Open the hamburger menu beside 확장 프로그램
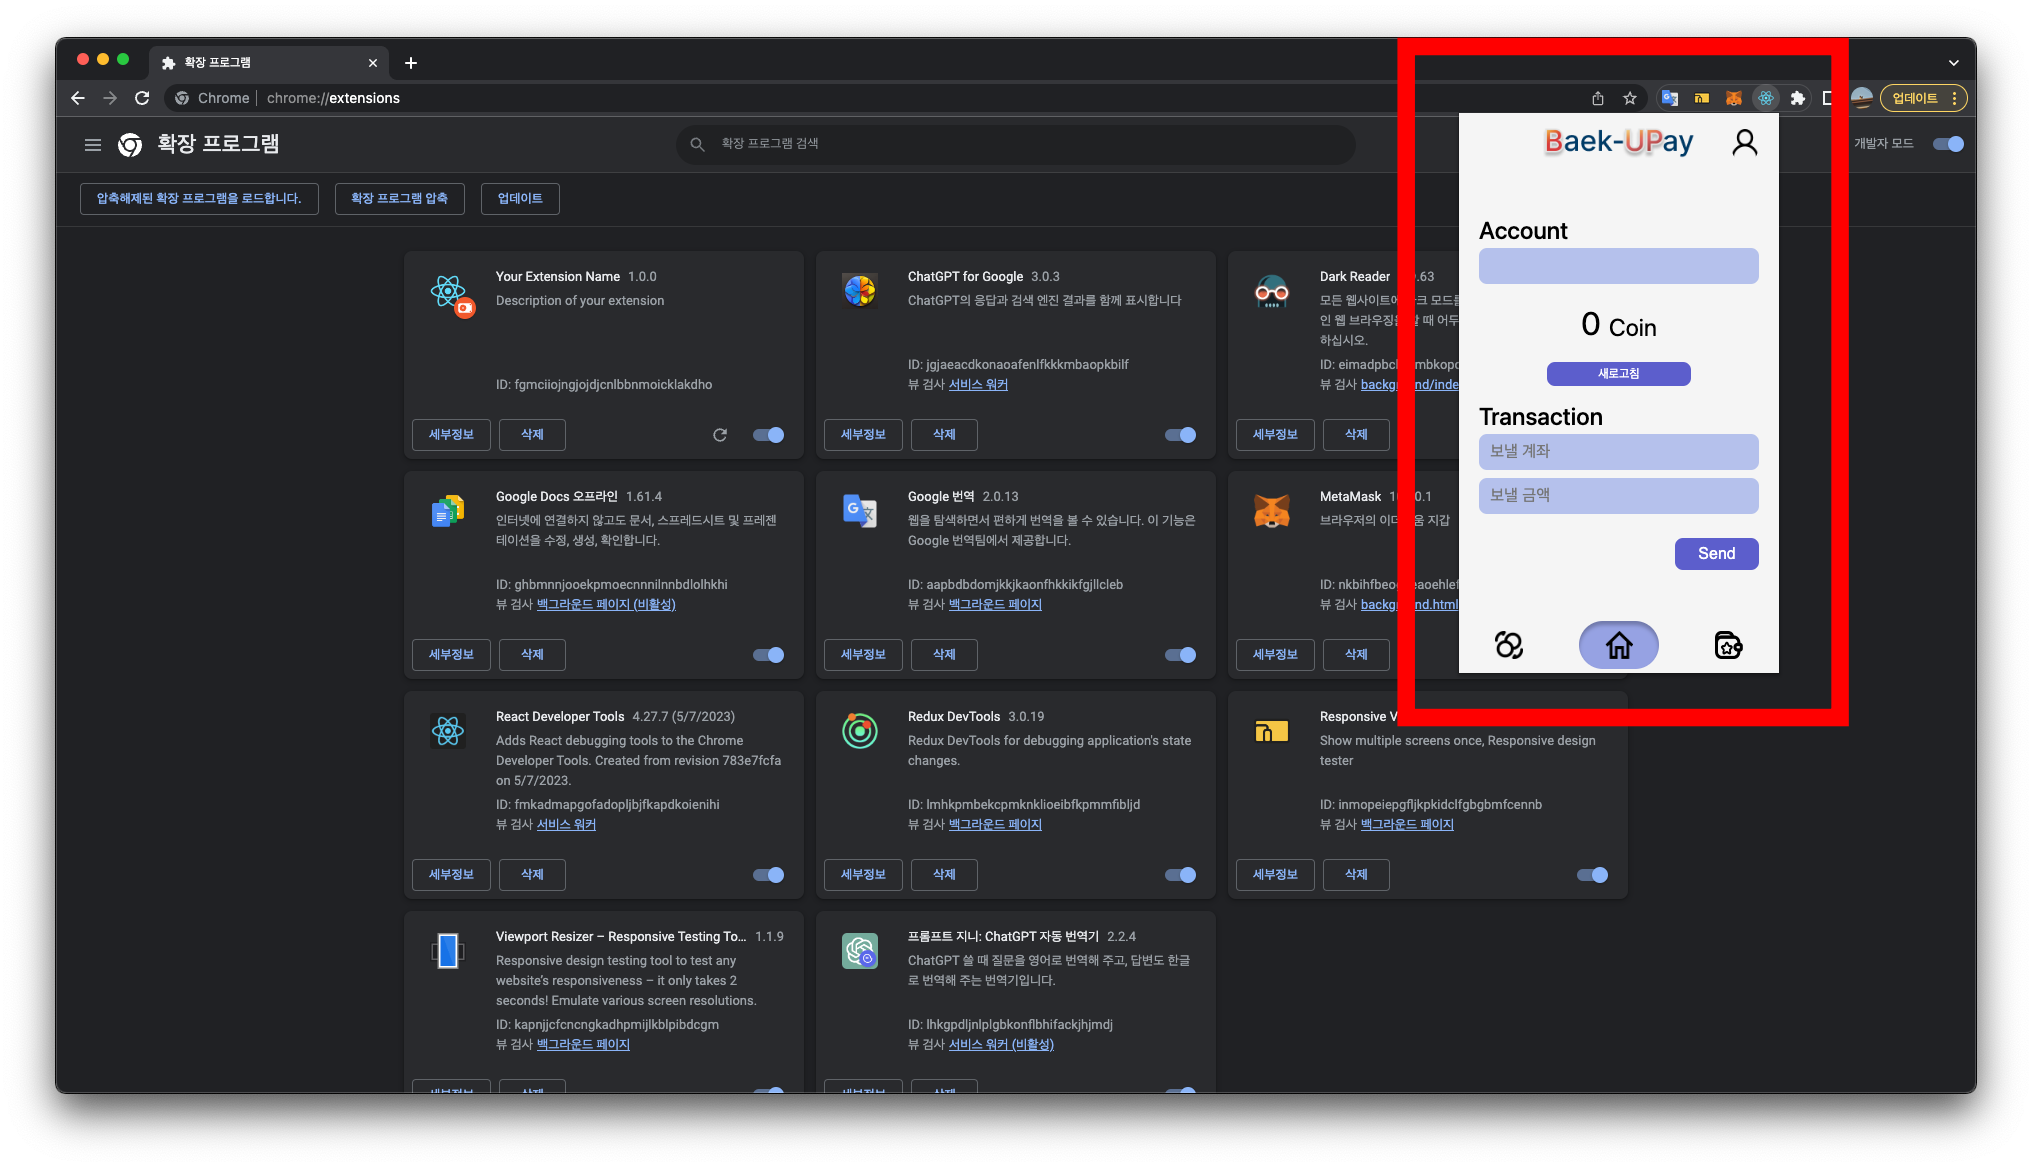 93,145
